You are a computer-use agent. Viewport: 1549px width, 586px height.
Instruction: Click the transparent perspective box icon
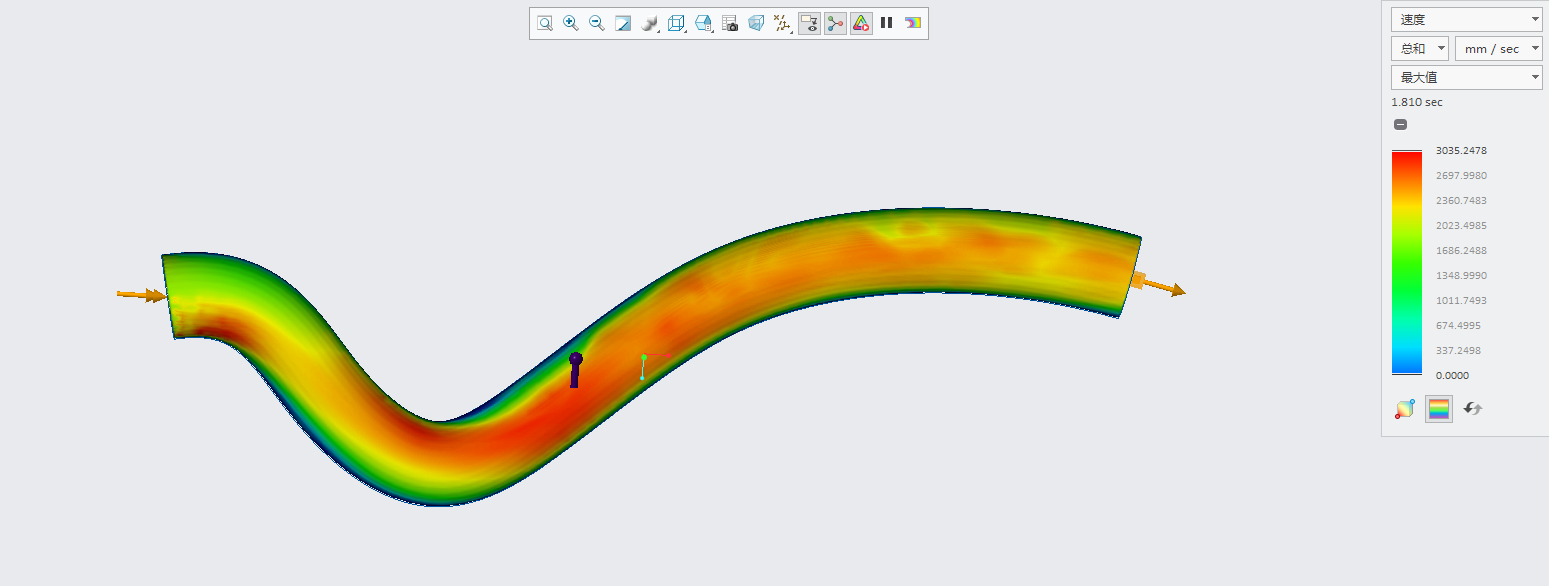coord(756,23)
